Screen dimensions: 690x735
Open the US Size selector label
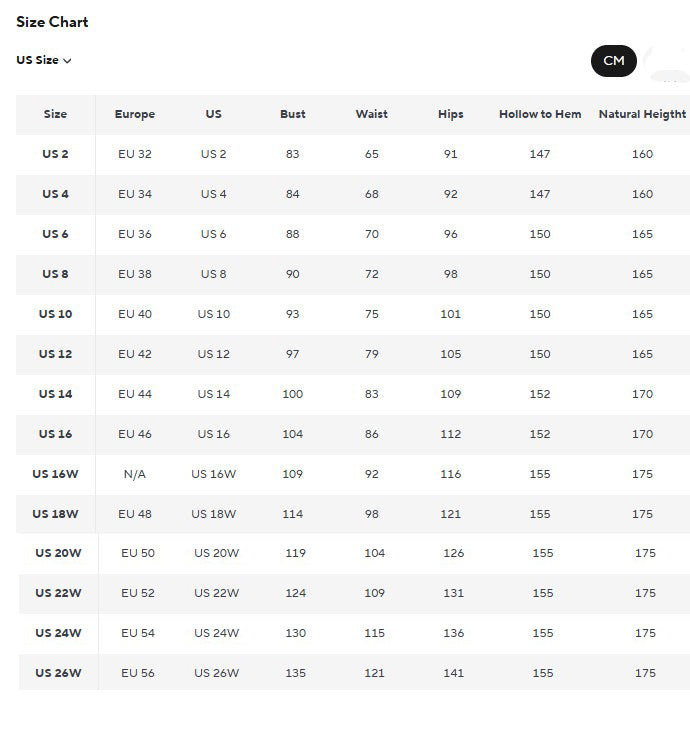coord(37,60)
